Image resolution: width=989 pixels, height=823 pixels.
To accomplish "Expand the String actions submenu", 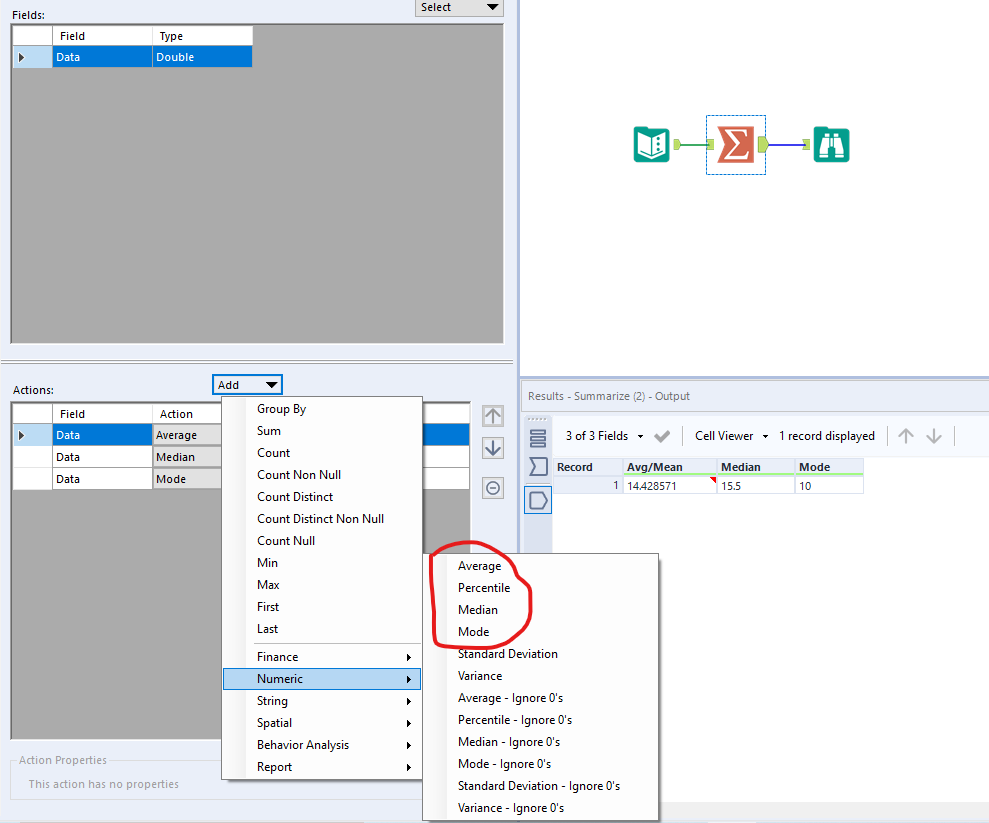I will tap(273, 701).
